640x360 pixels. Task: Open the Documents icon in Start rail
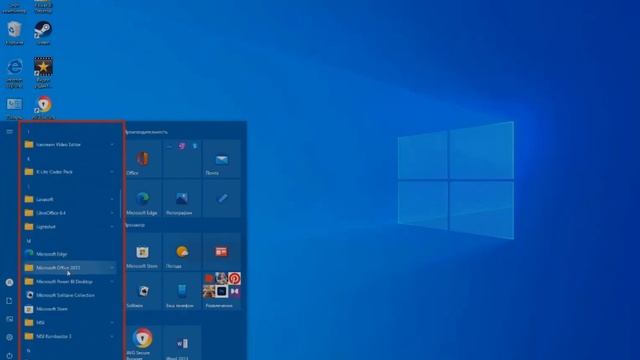[x=9, y=301]
